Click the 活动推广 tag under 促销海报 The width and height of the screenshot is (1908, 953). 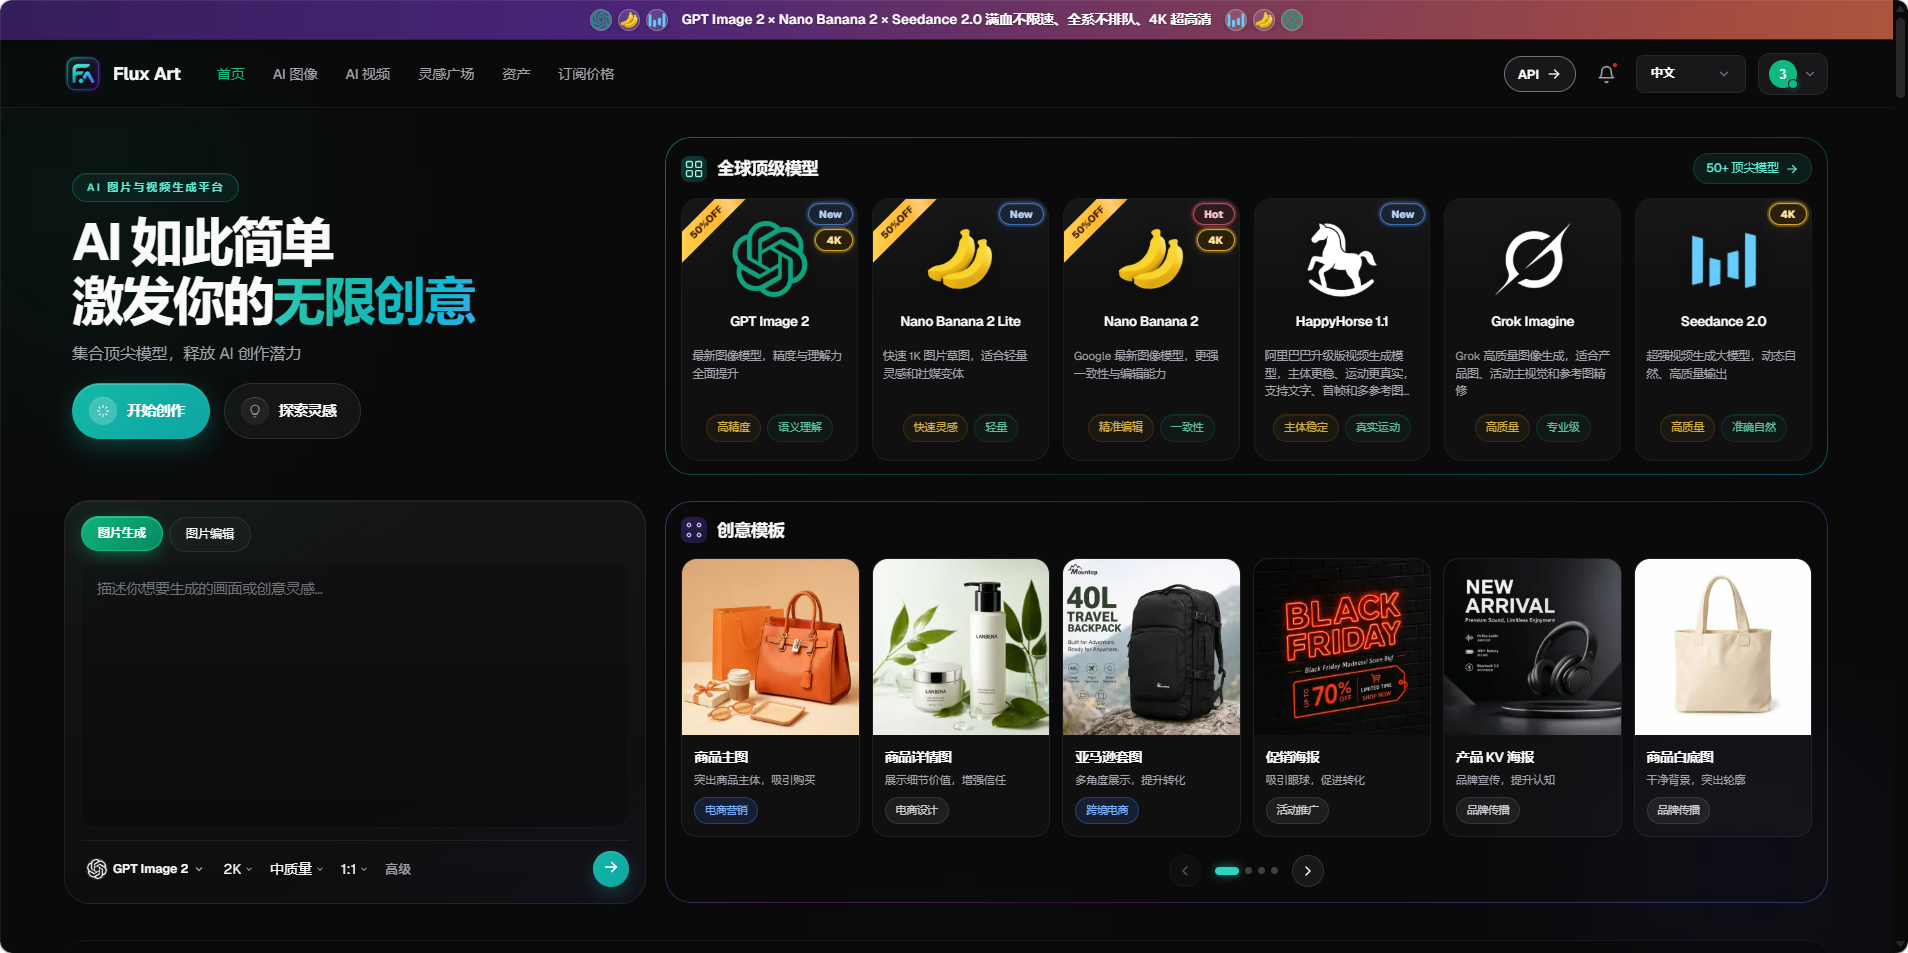click(1297, 810)
